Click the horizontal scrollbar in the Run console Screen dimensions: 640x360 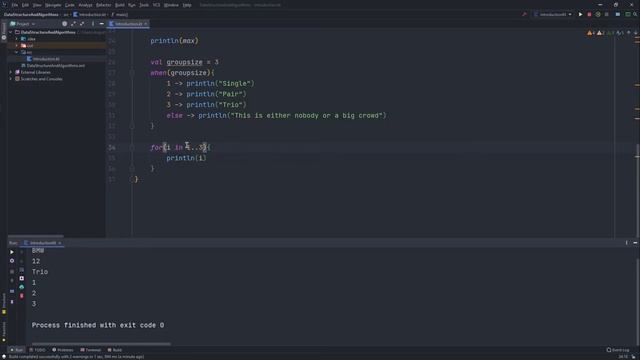101,344
